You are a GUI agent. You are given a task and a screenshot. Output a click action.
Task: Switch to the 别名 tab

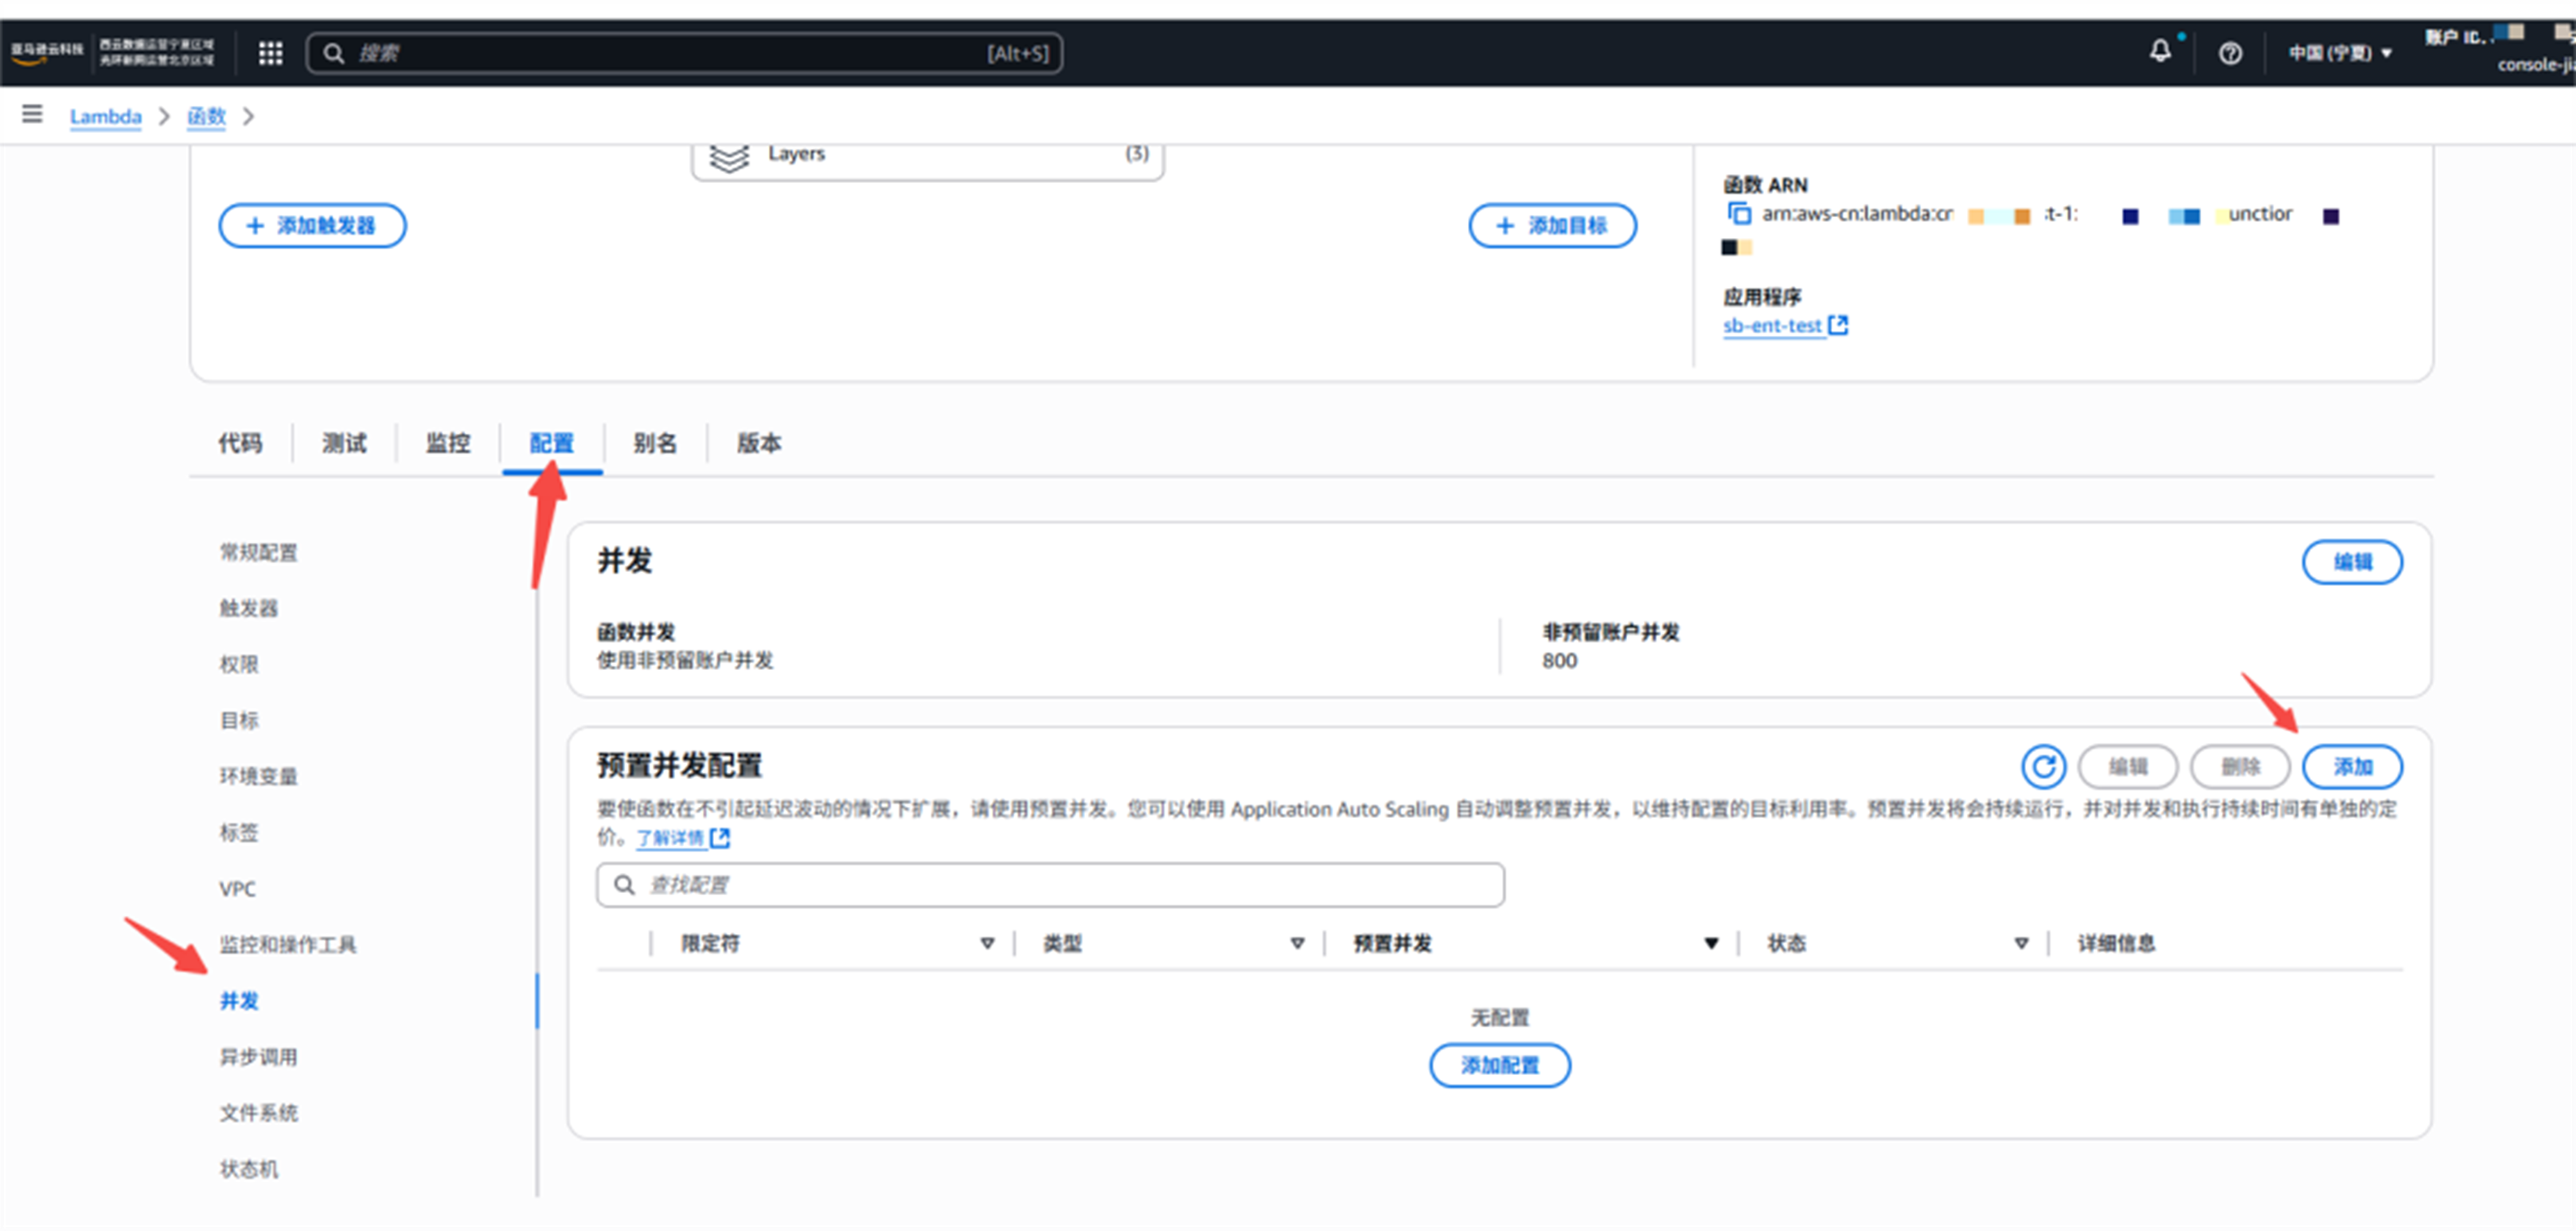pos(655,443)
